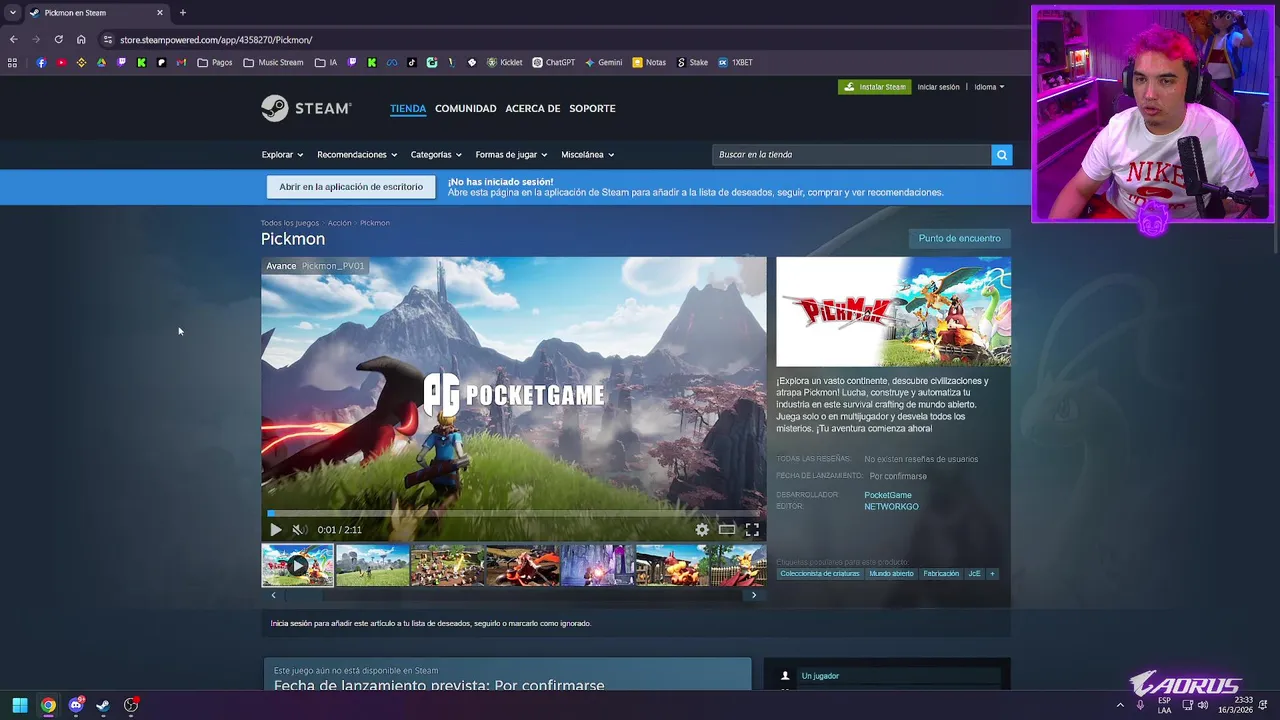Image resolution: width=1280 pixels, height=720 pixels.
Task: Open the Facebook bookmark
Action: point(41,62)
